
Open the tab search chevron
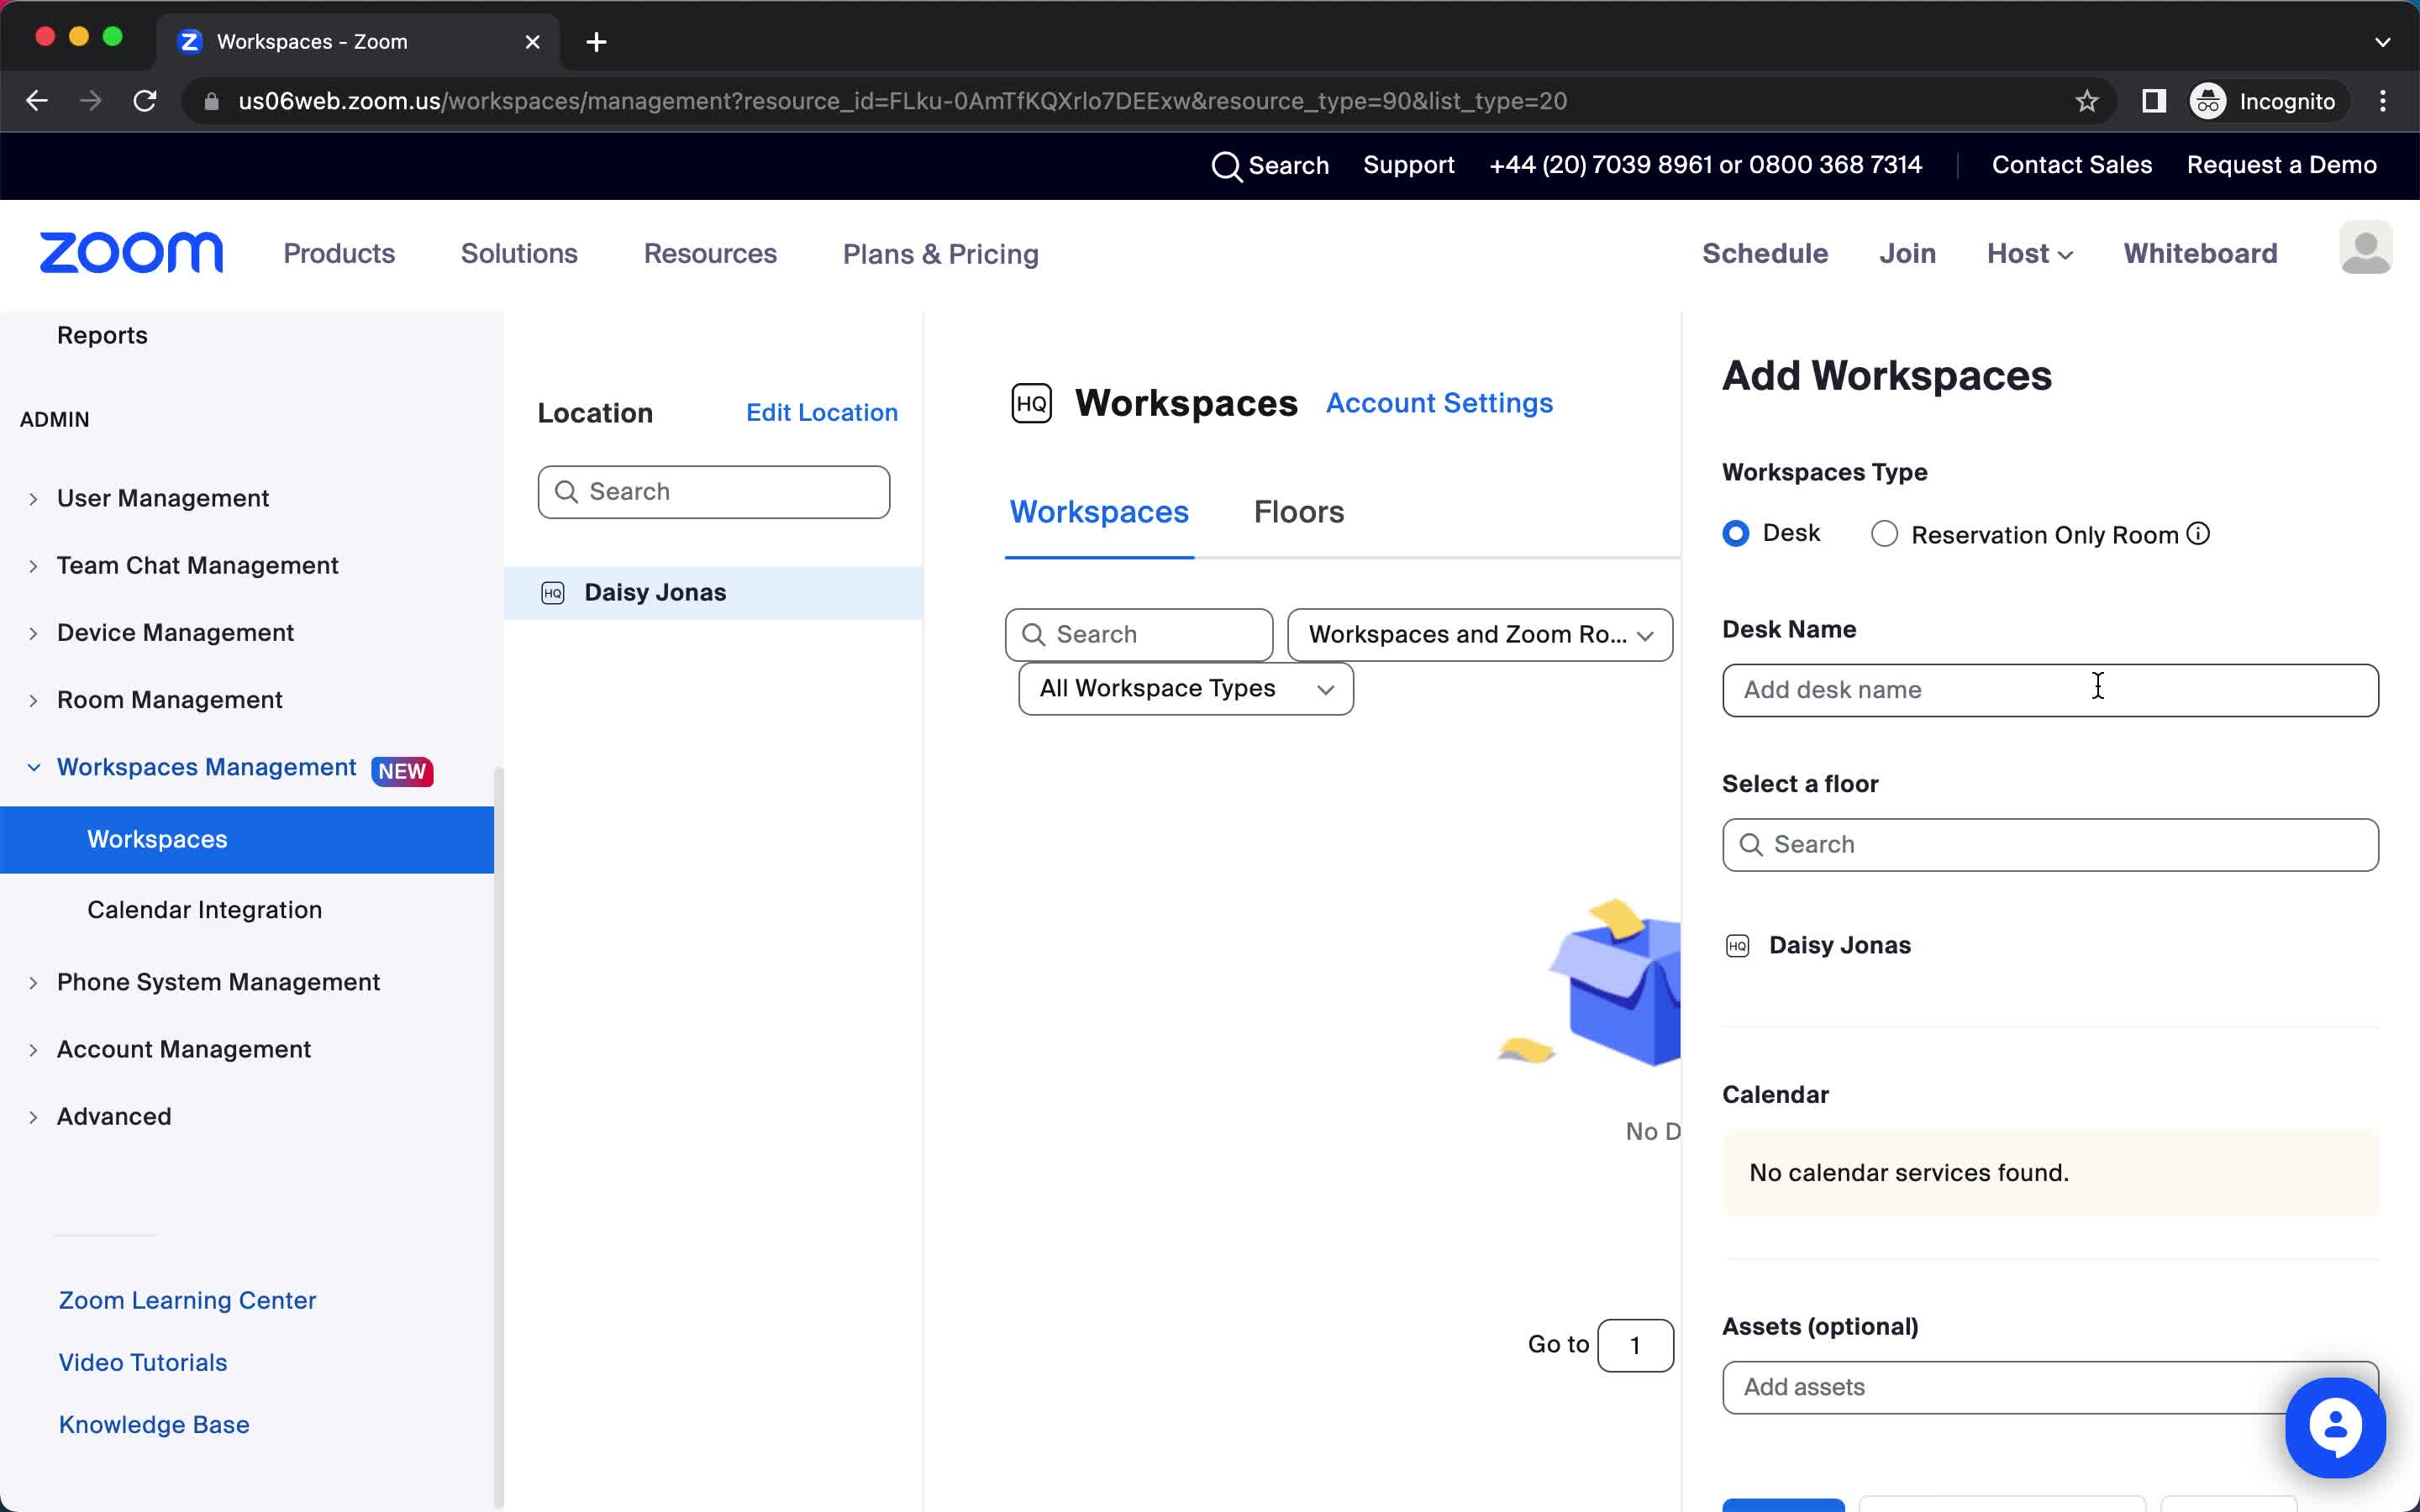click(2383, 42)
